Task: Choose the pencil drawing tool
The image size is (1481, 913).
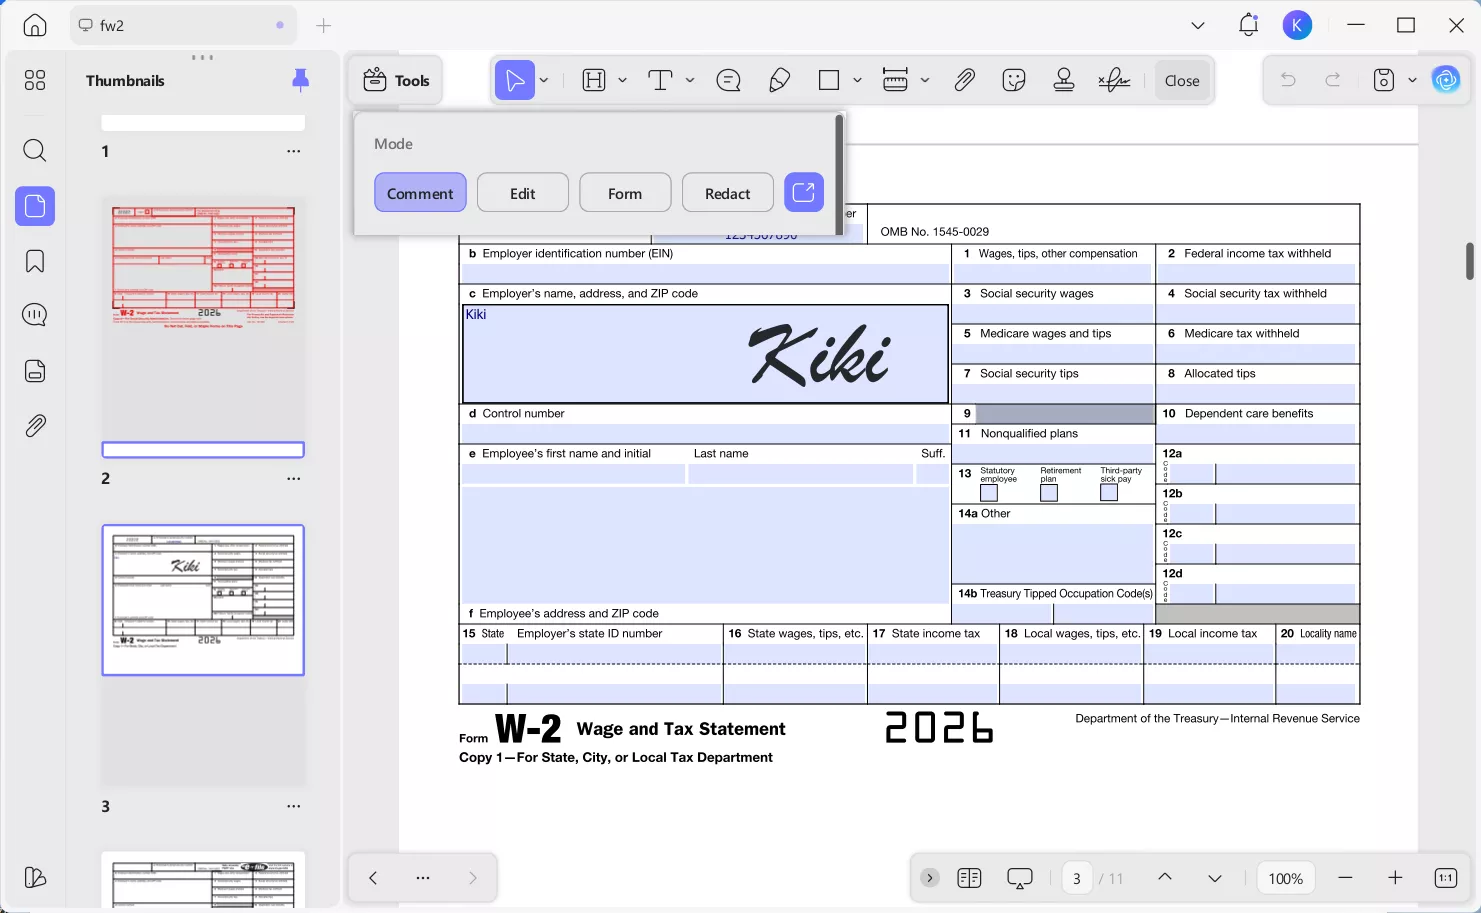Action: click(x=779, y=81)
